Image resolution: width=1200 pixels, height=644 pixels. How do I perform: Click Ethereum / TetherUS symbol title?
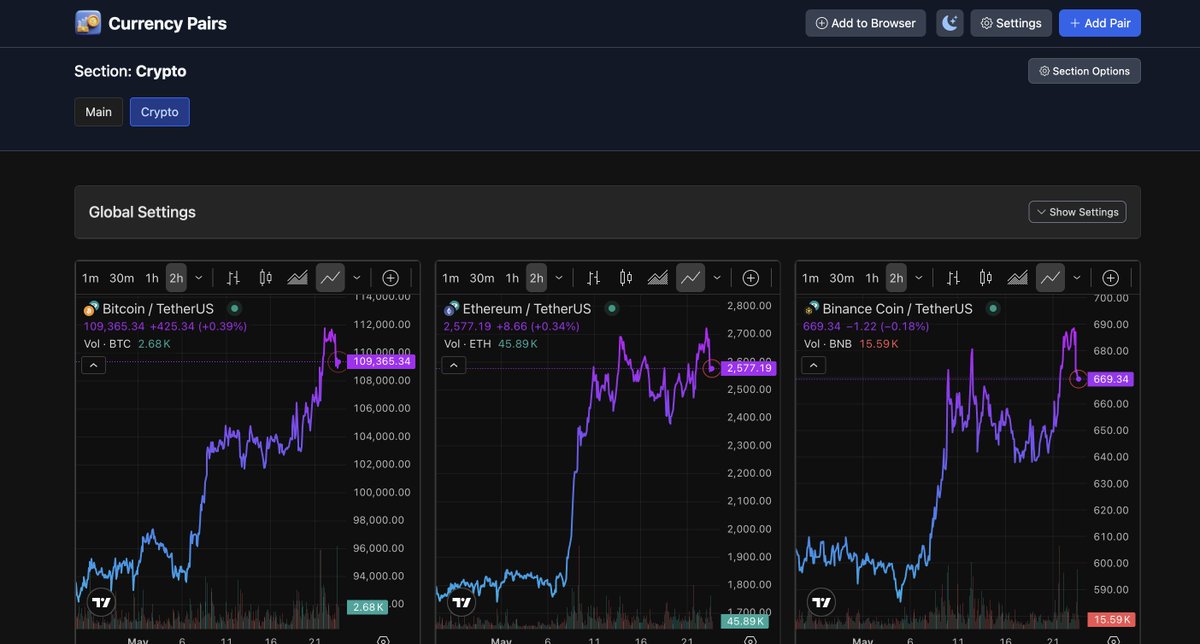(526, 309)
